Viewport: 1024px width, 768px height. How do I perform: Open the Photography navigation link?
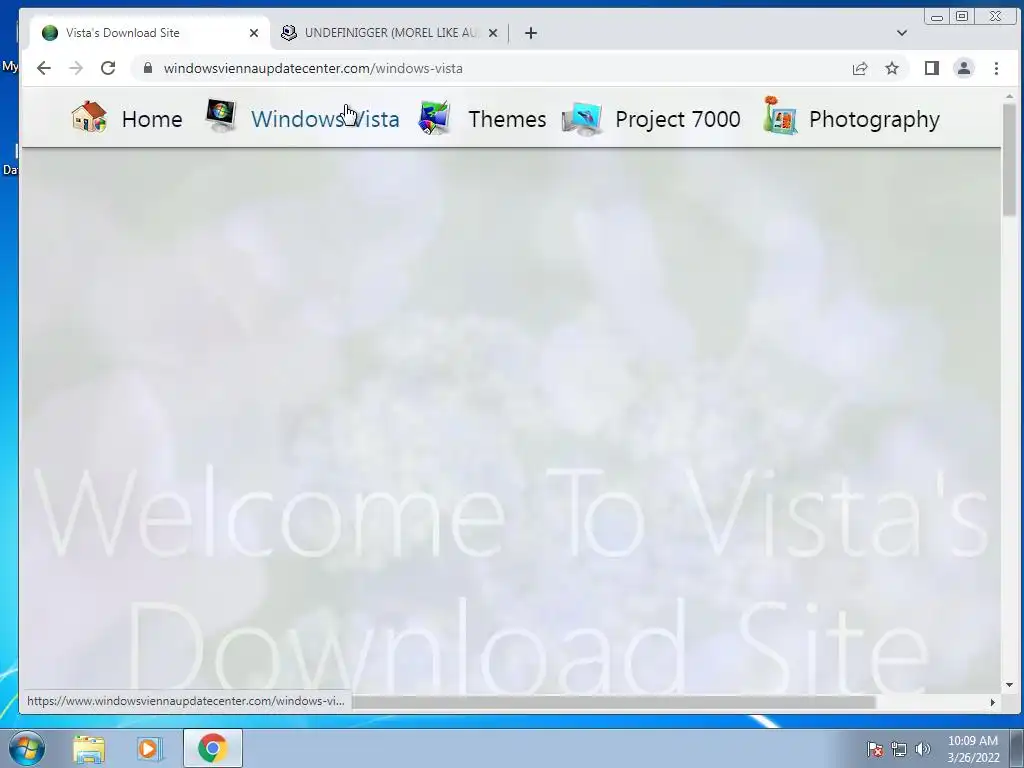pyautogui.click(x=874, y=119)
